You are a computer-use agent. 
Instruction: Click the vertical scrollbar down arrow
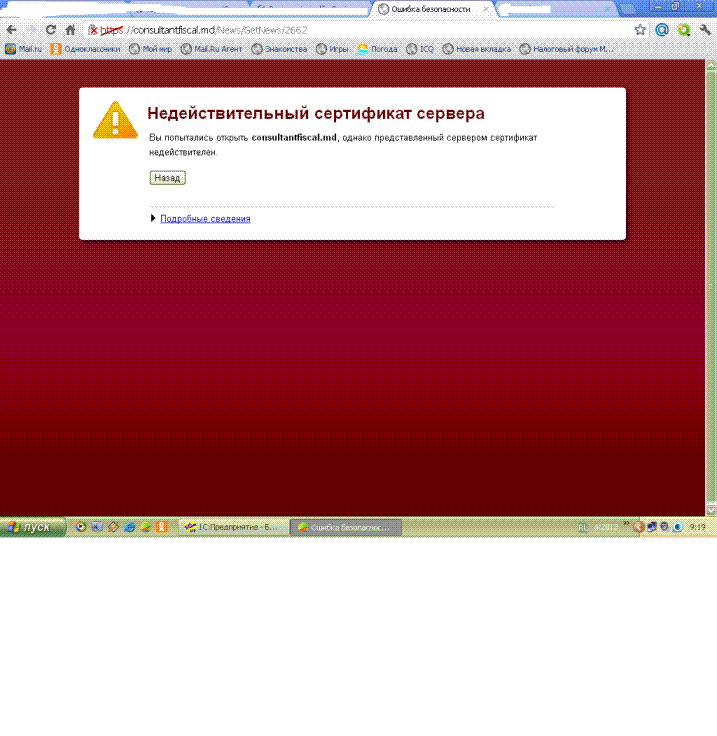[711, 510]
